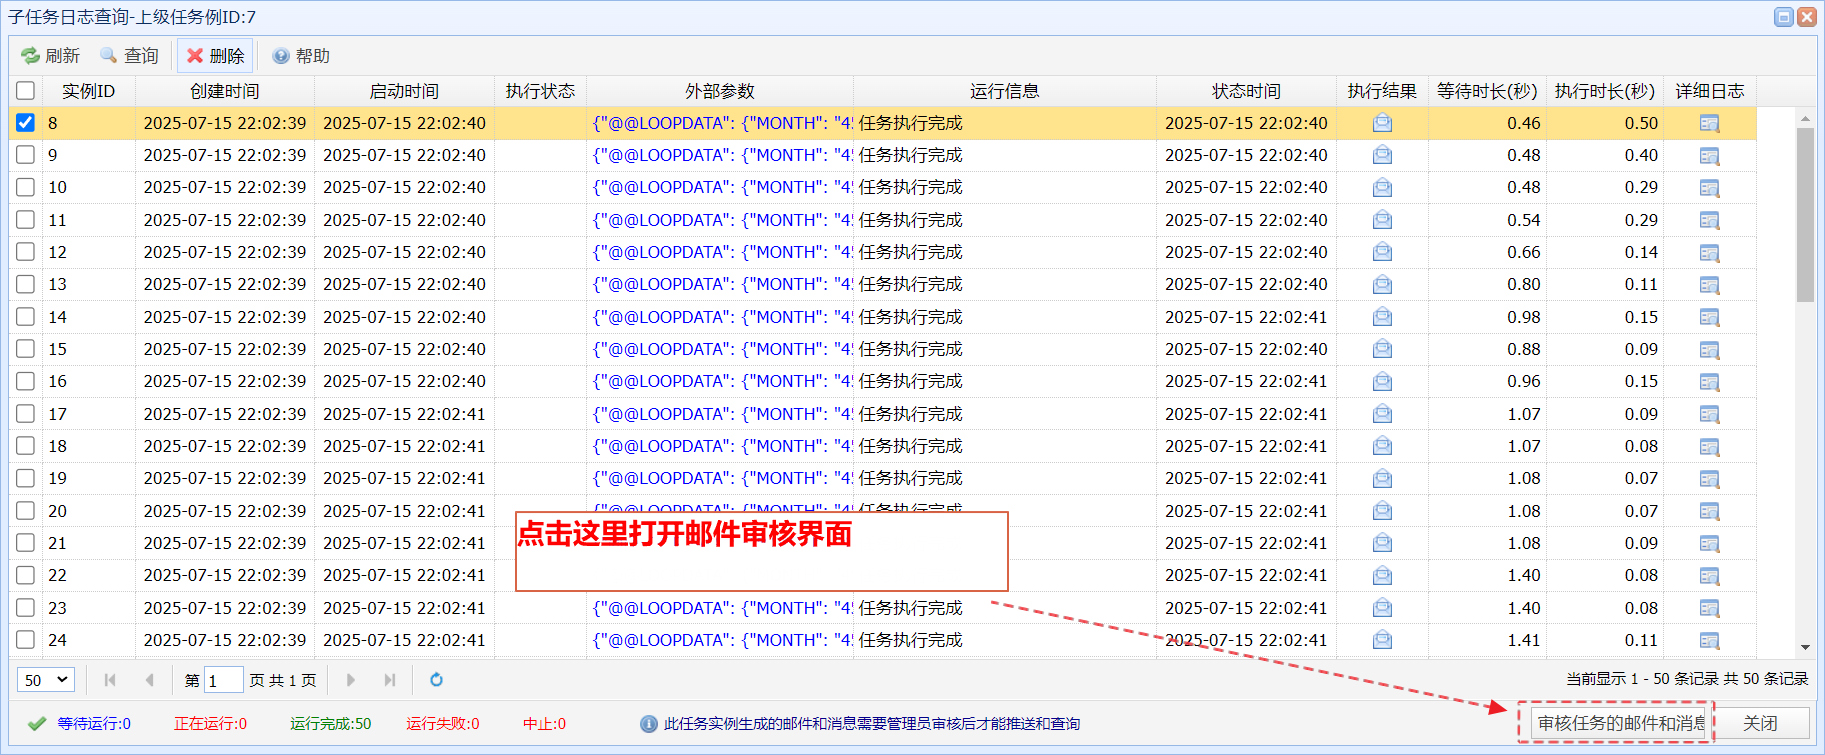Click the pagination reload icon
The height and width of the screenshot is (755, 1825).
pyautogui.click(x=436, y=680)
